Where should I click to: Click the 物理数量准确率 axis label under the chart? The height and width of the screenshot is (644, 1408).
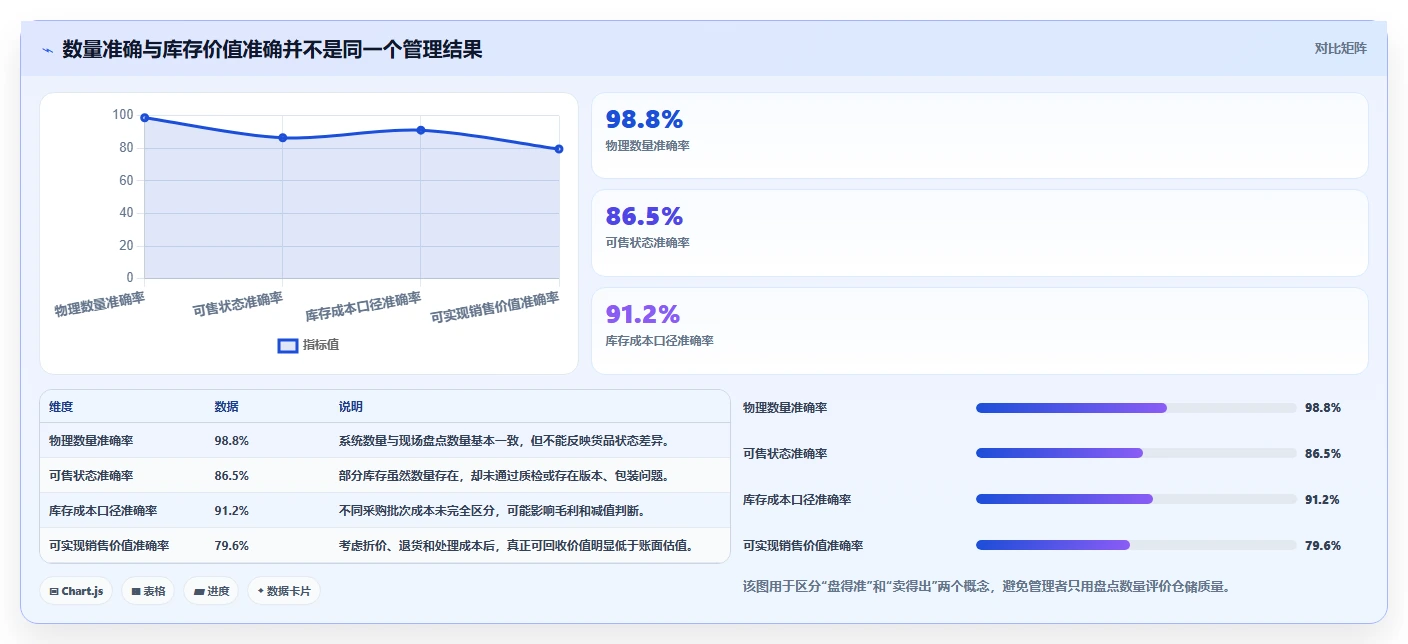100,304
